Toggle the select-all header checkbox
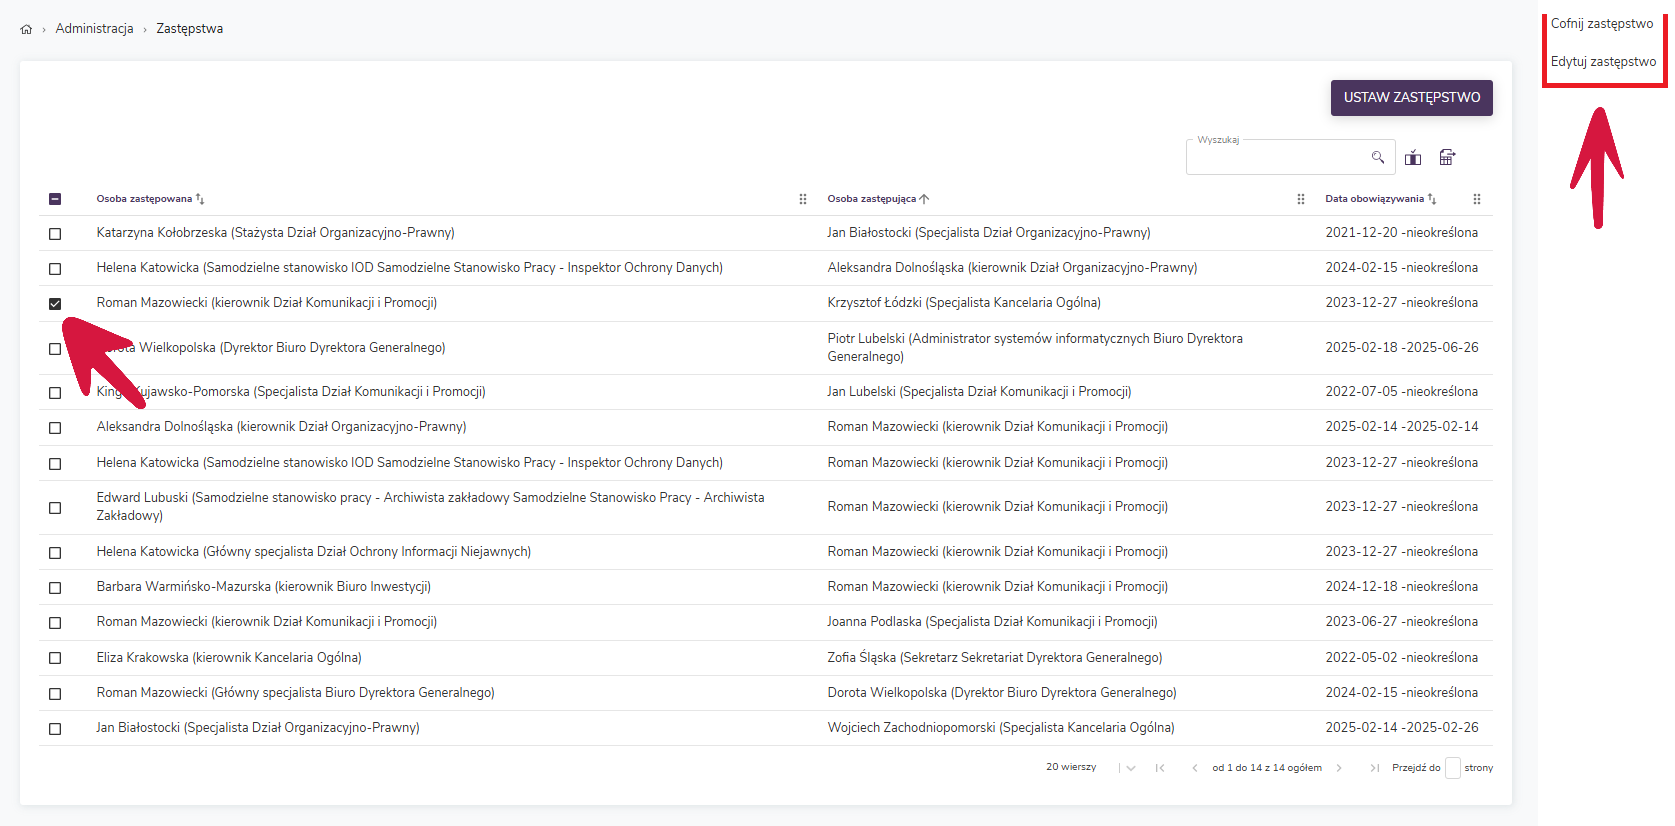This screenshot has height=826, width=1675. pyautogui.click(x=55, y=199)
